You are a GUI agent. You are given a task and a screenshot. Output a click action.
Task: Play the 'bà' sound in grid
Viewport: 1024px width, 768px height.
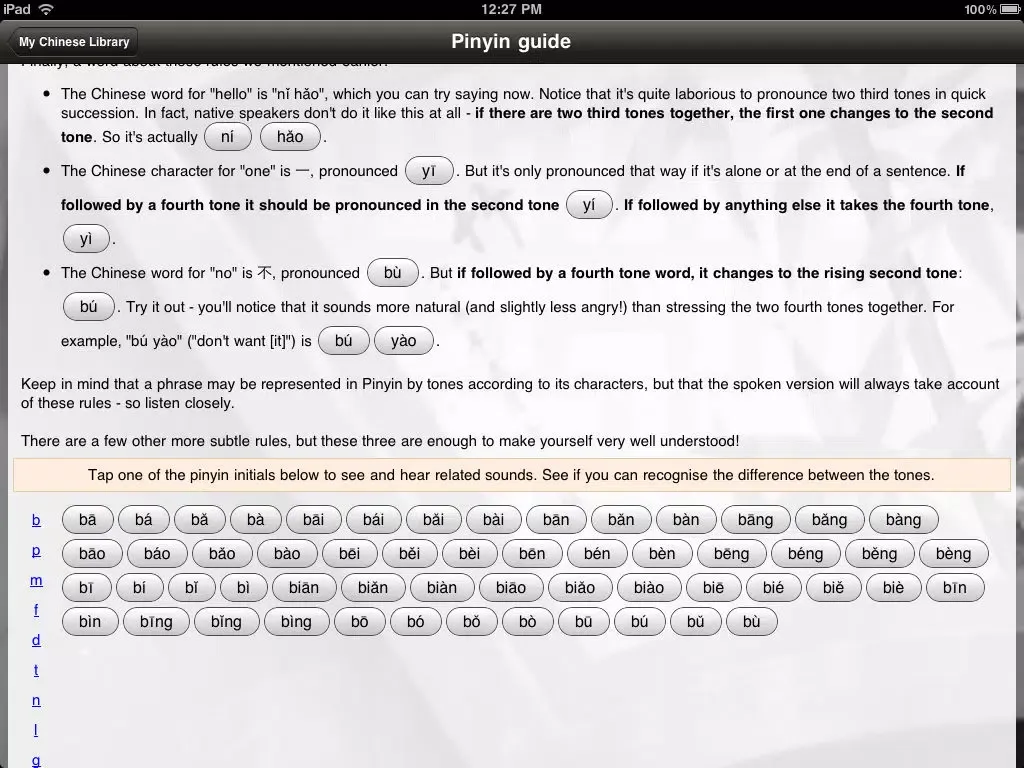point(256,519)
